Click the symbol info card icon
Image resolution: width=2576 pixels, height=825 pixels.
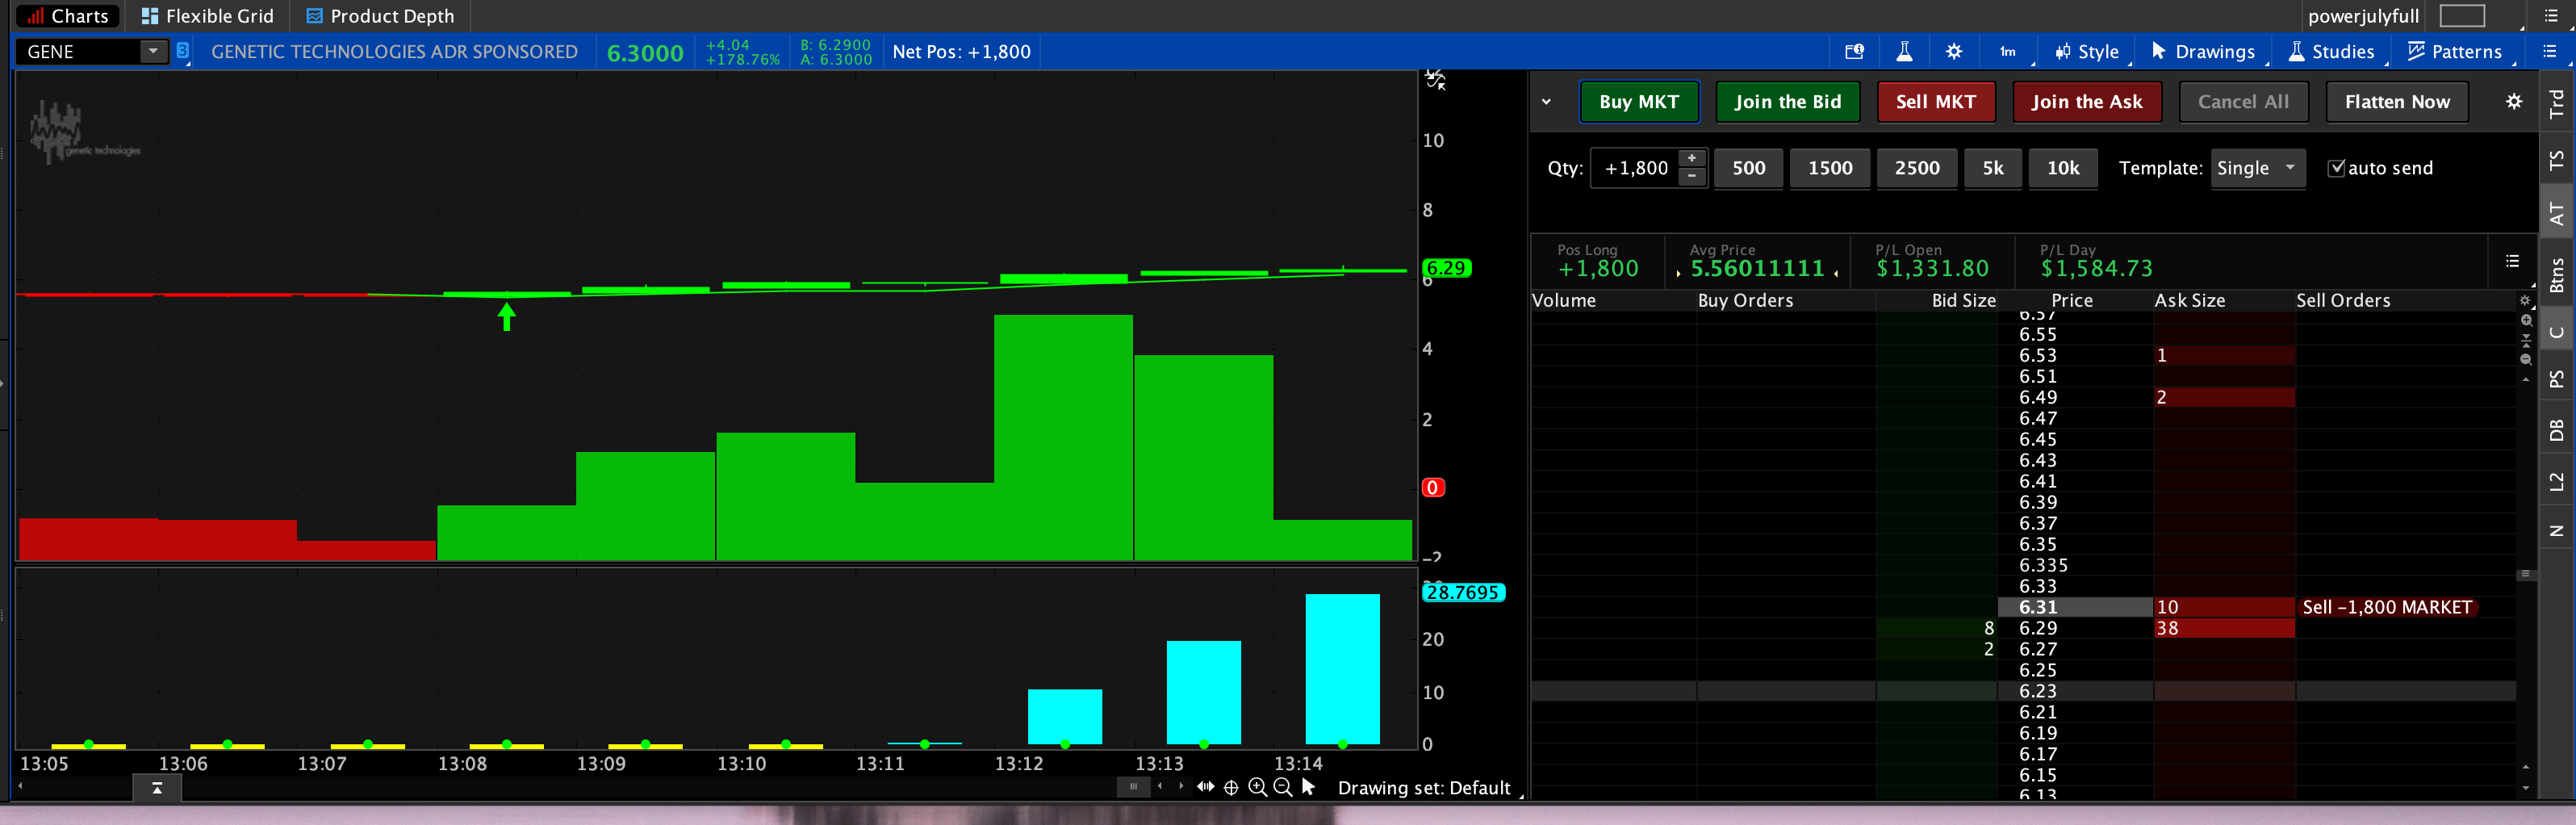pos(1854,52)
